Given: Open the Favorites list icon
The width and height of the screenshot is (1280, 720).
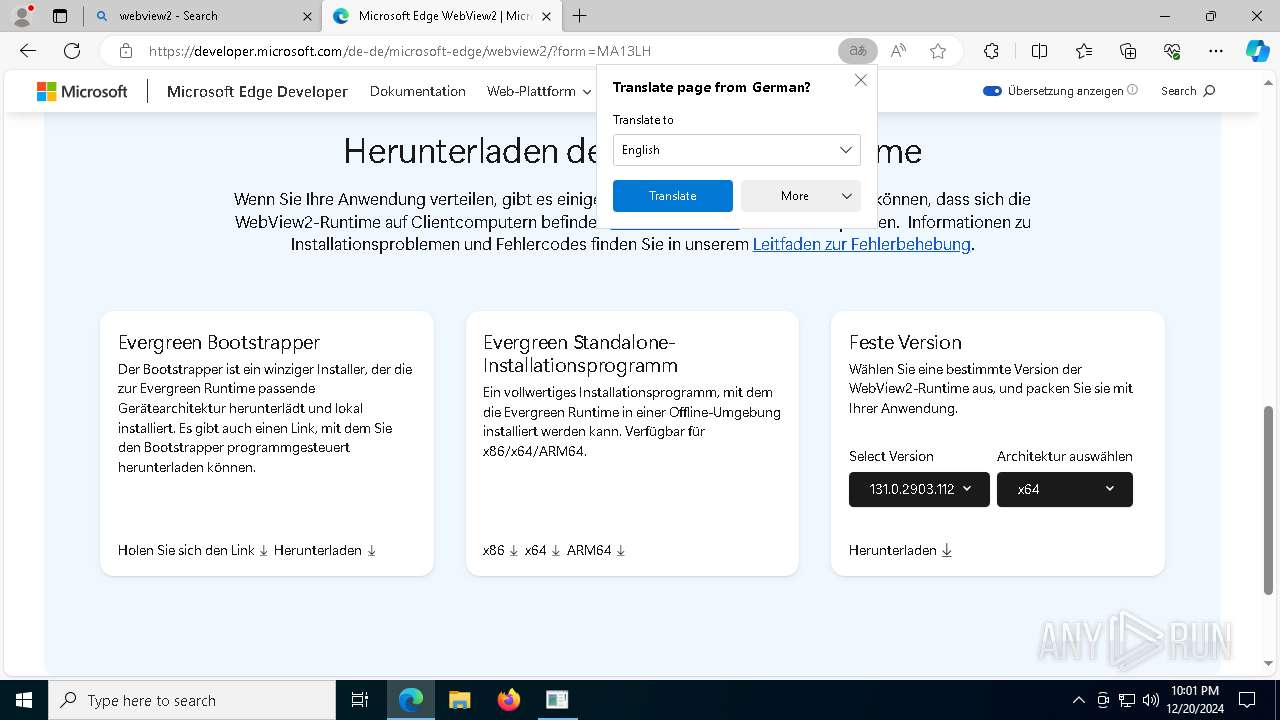Looking at the screenshot, I should (x=1084, y=51).
